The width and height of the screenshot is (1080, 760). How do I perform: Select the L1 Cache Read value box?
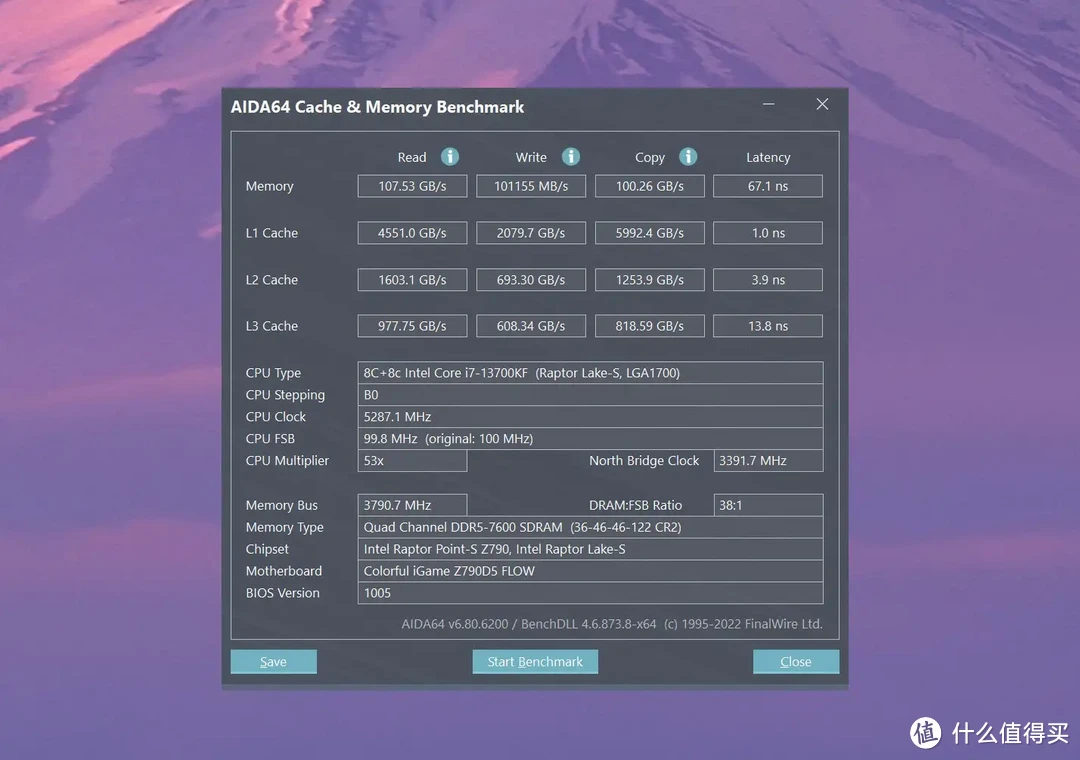[x=412, y=233]
